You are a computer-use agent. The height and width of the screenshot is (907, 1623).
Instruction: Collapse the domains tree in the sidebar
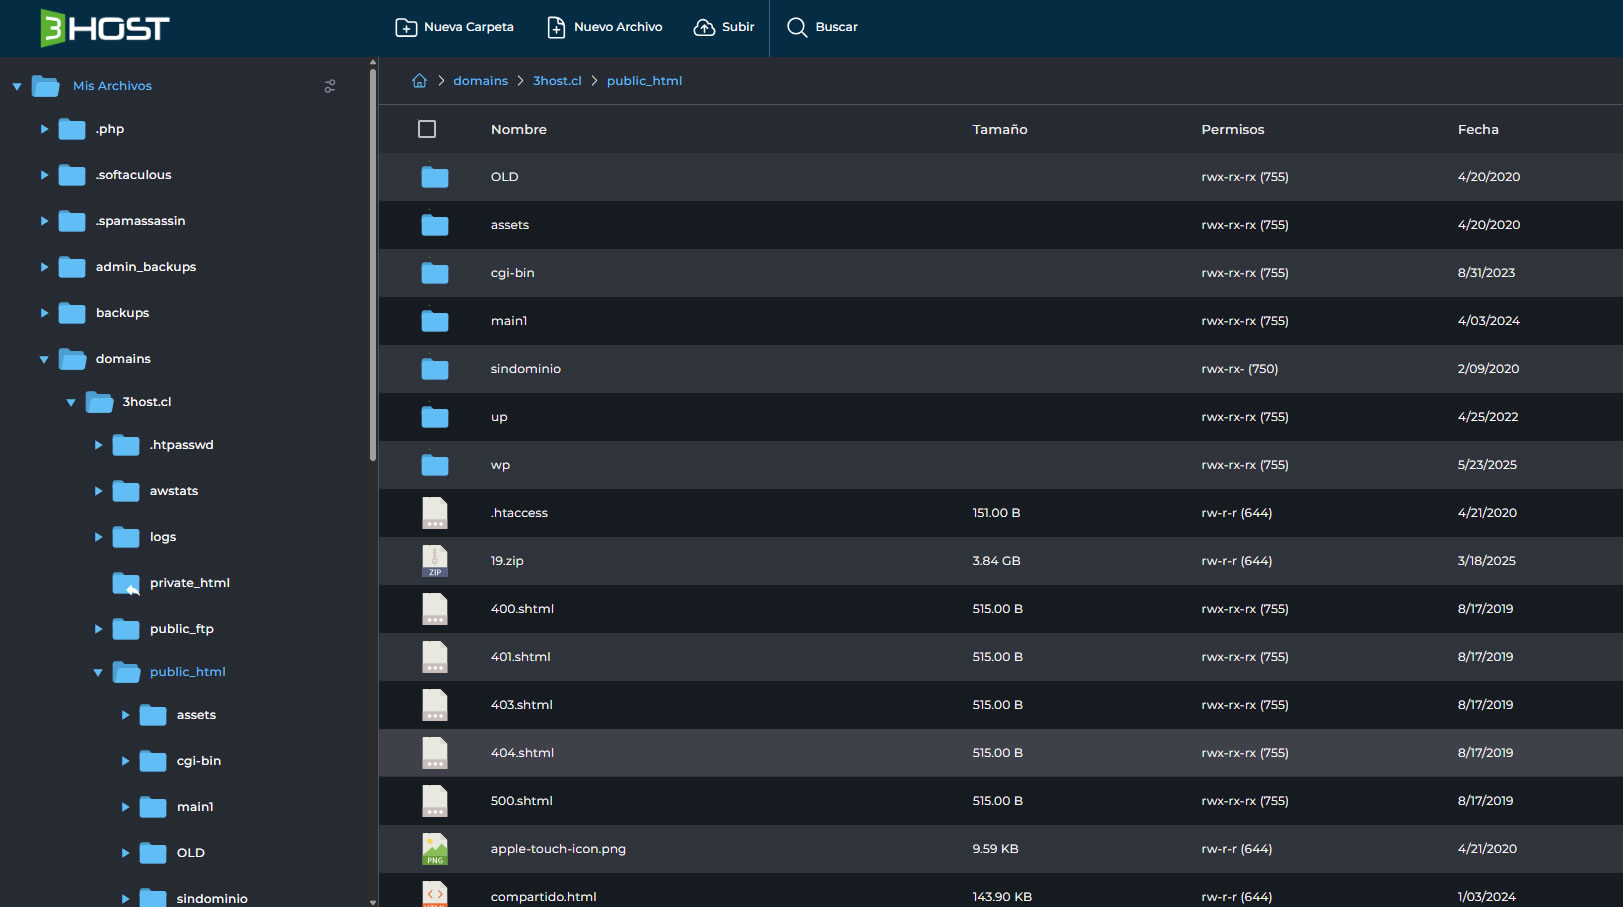pyautogui.click(x=44, y=359)
